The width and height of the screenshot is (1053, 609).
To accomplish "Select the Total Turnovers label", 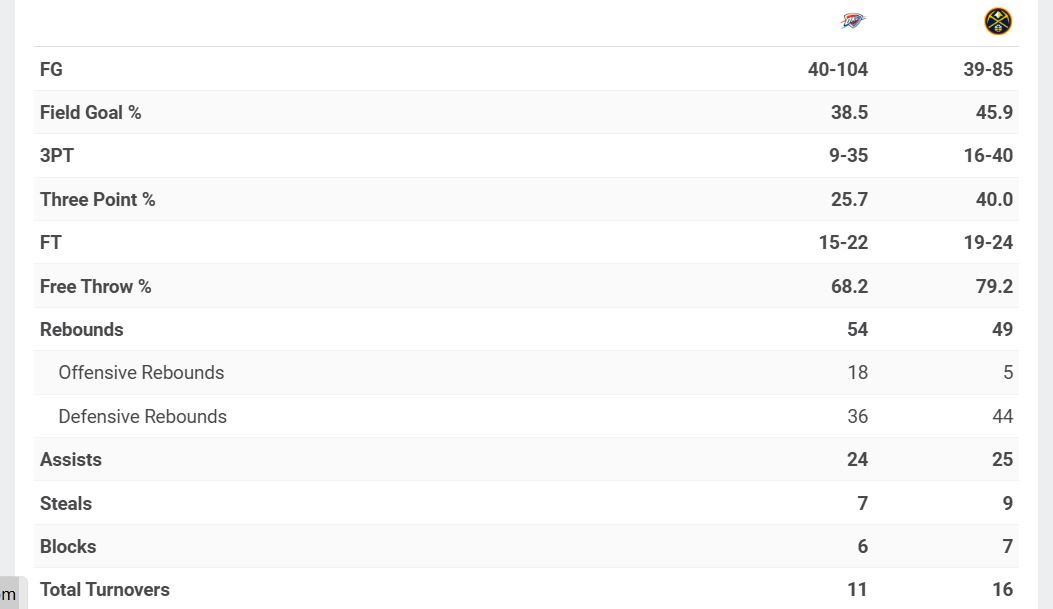I will click(x=104, y=589).
